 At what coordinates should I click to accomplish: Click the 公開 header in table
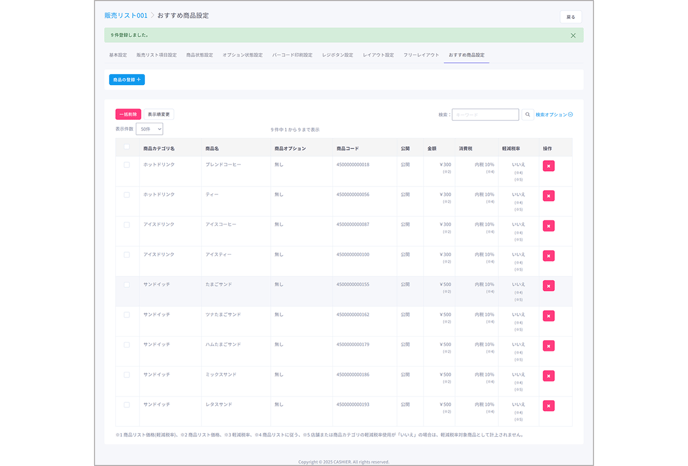coord(405,148)
